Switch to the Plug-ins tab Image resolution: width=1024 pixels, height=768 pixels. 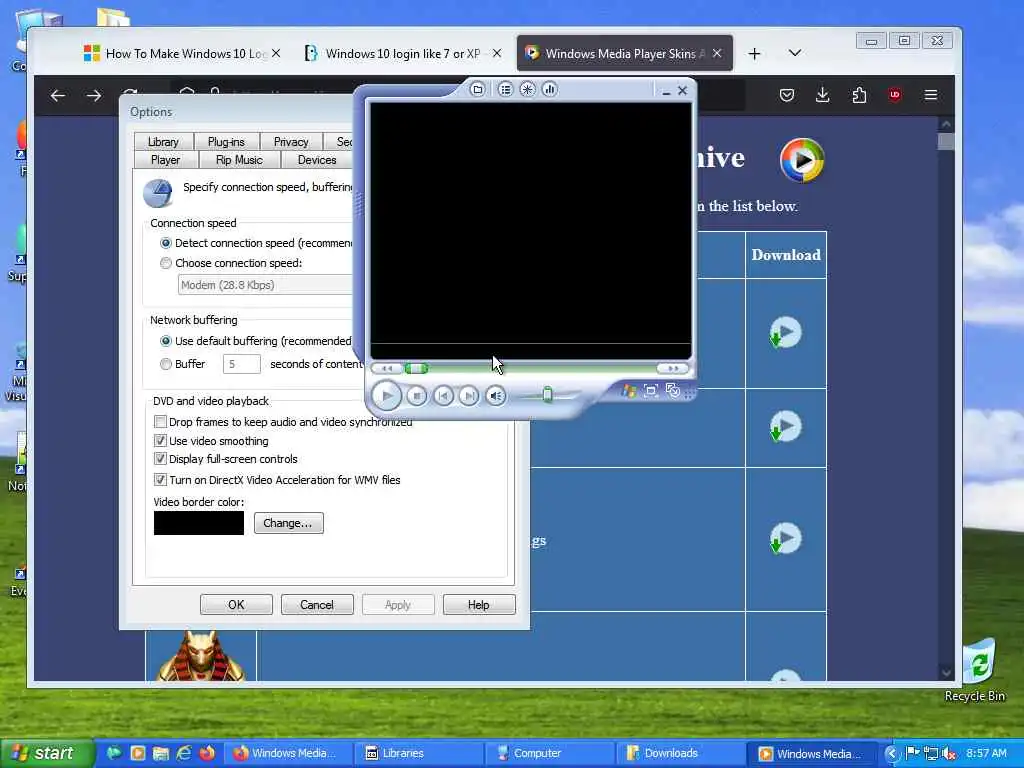pos(226,142)
